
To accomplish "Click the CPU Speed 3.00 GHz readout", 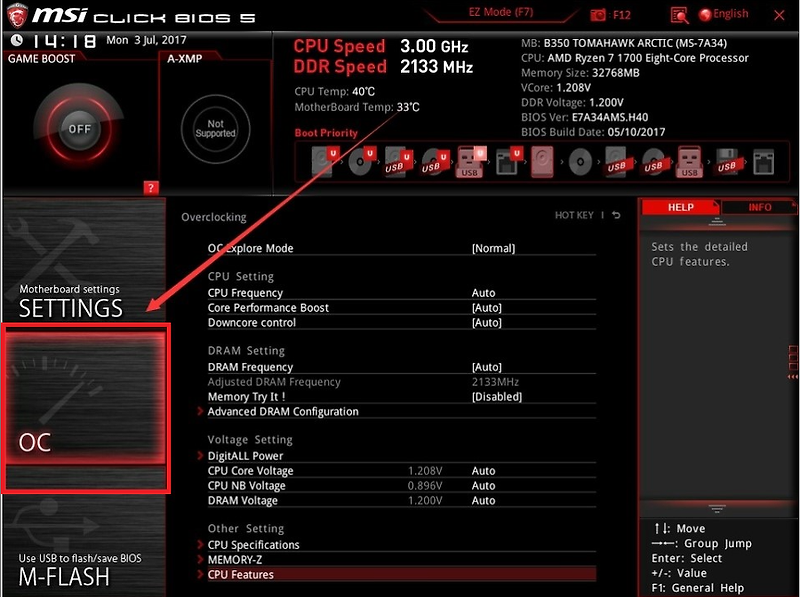I will 381,46.
